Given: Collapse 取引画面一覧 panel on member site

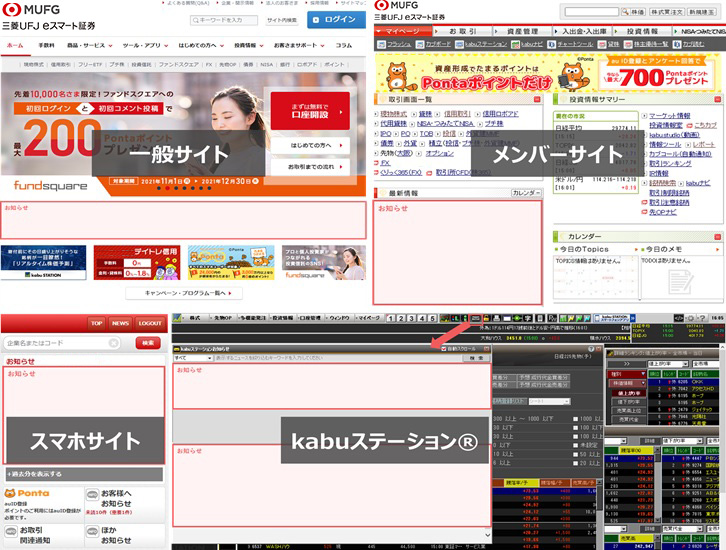Looking at the screenshot, I should pyautogui.click(x=537, y=99).
